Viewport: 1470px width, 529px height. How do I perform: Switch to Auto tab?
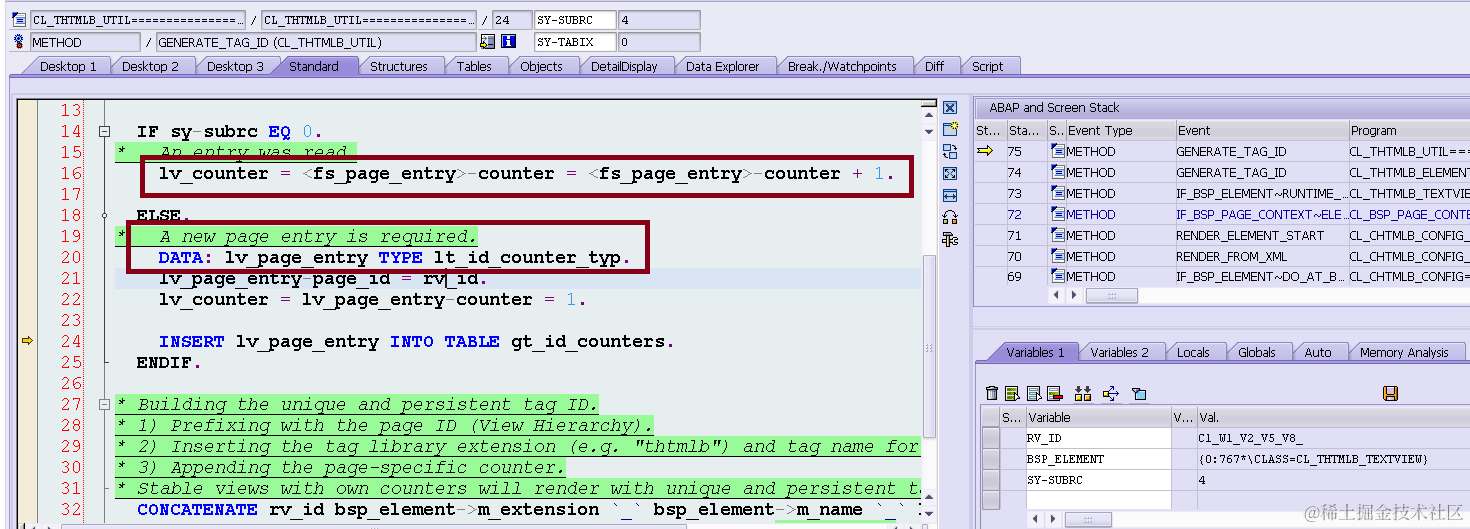[1318, 352]
